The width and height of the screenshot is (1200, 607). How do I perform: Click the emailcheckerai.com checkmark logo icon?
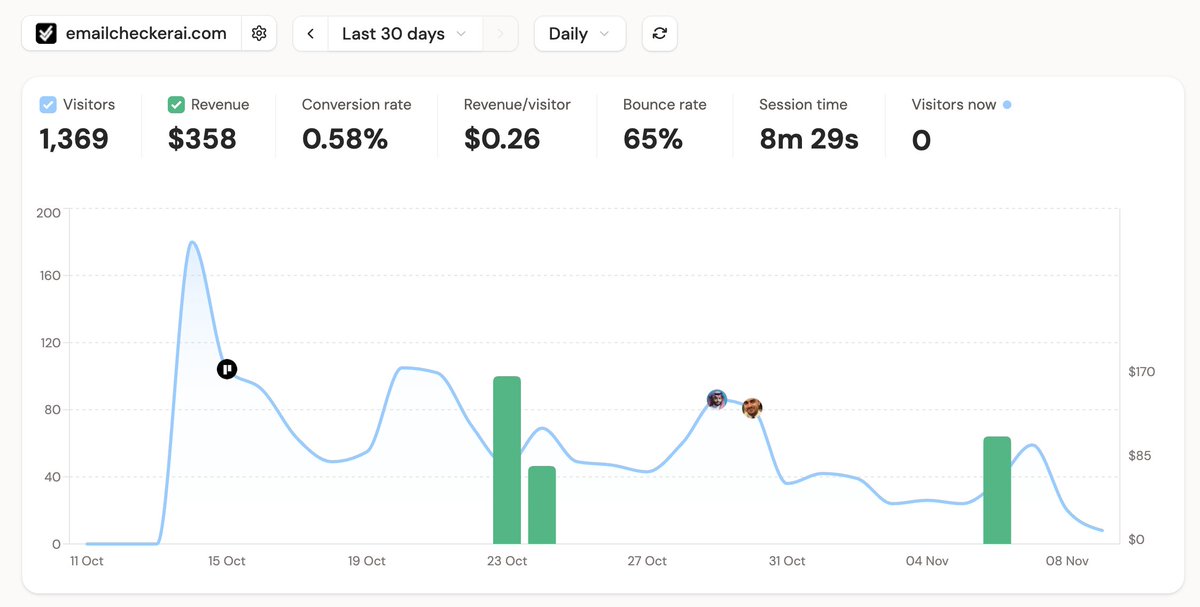[45, 33]
